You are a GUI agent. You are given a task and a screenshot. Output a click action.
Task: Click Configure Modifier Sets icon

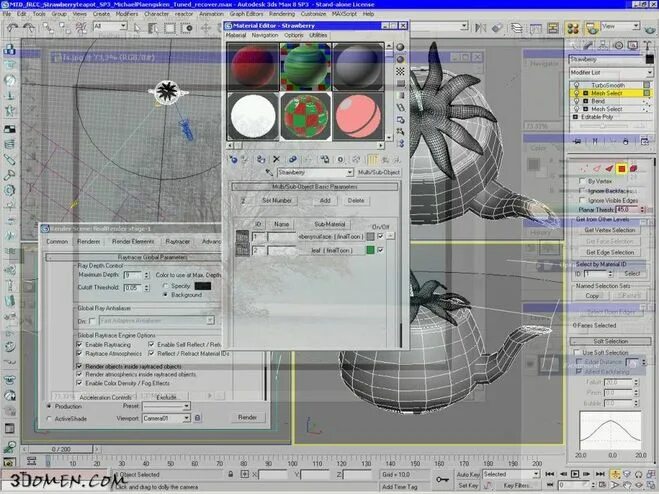645,141
